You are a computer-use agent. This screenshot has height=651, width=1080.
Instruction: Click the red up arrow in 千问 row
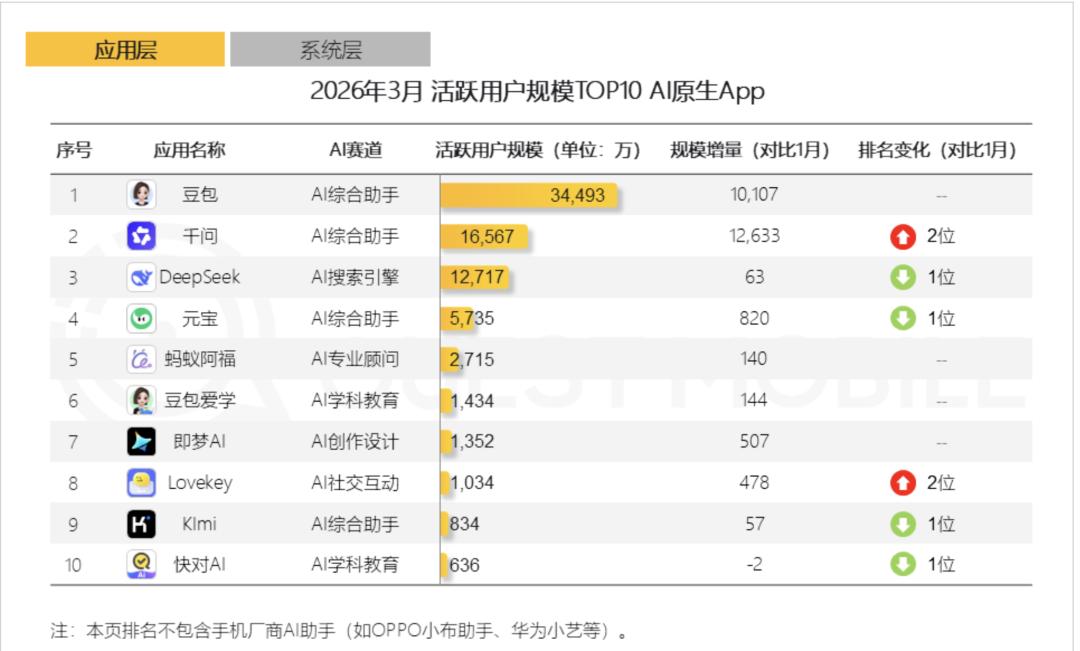click(903, 236)
